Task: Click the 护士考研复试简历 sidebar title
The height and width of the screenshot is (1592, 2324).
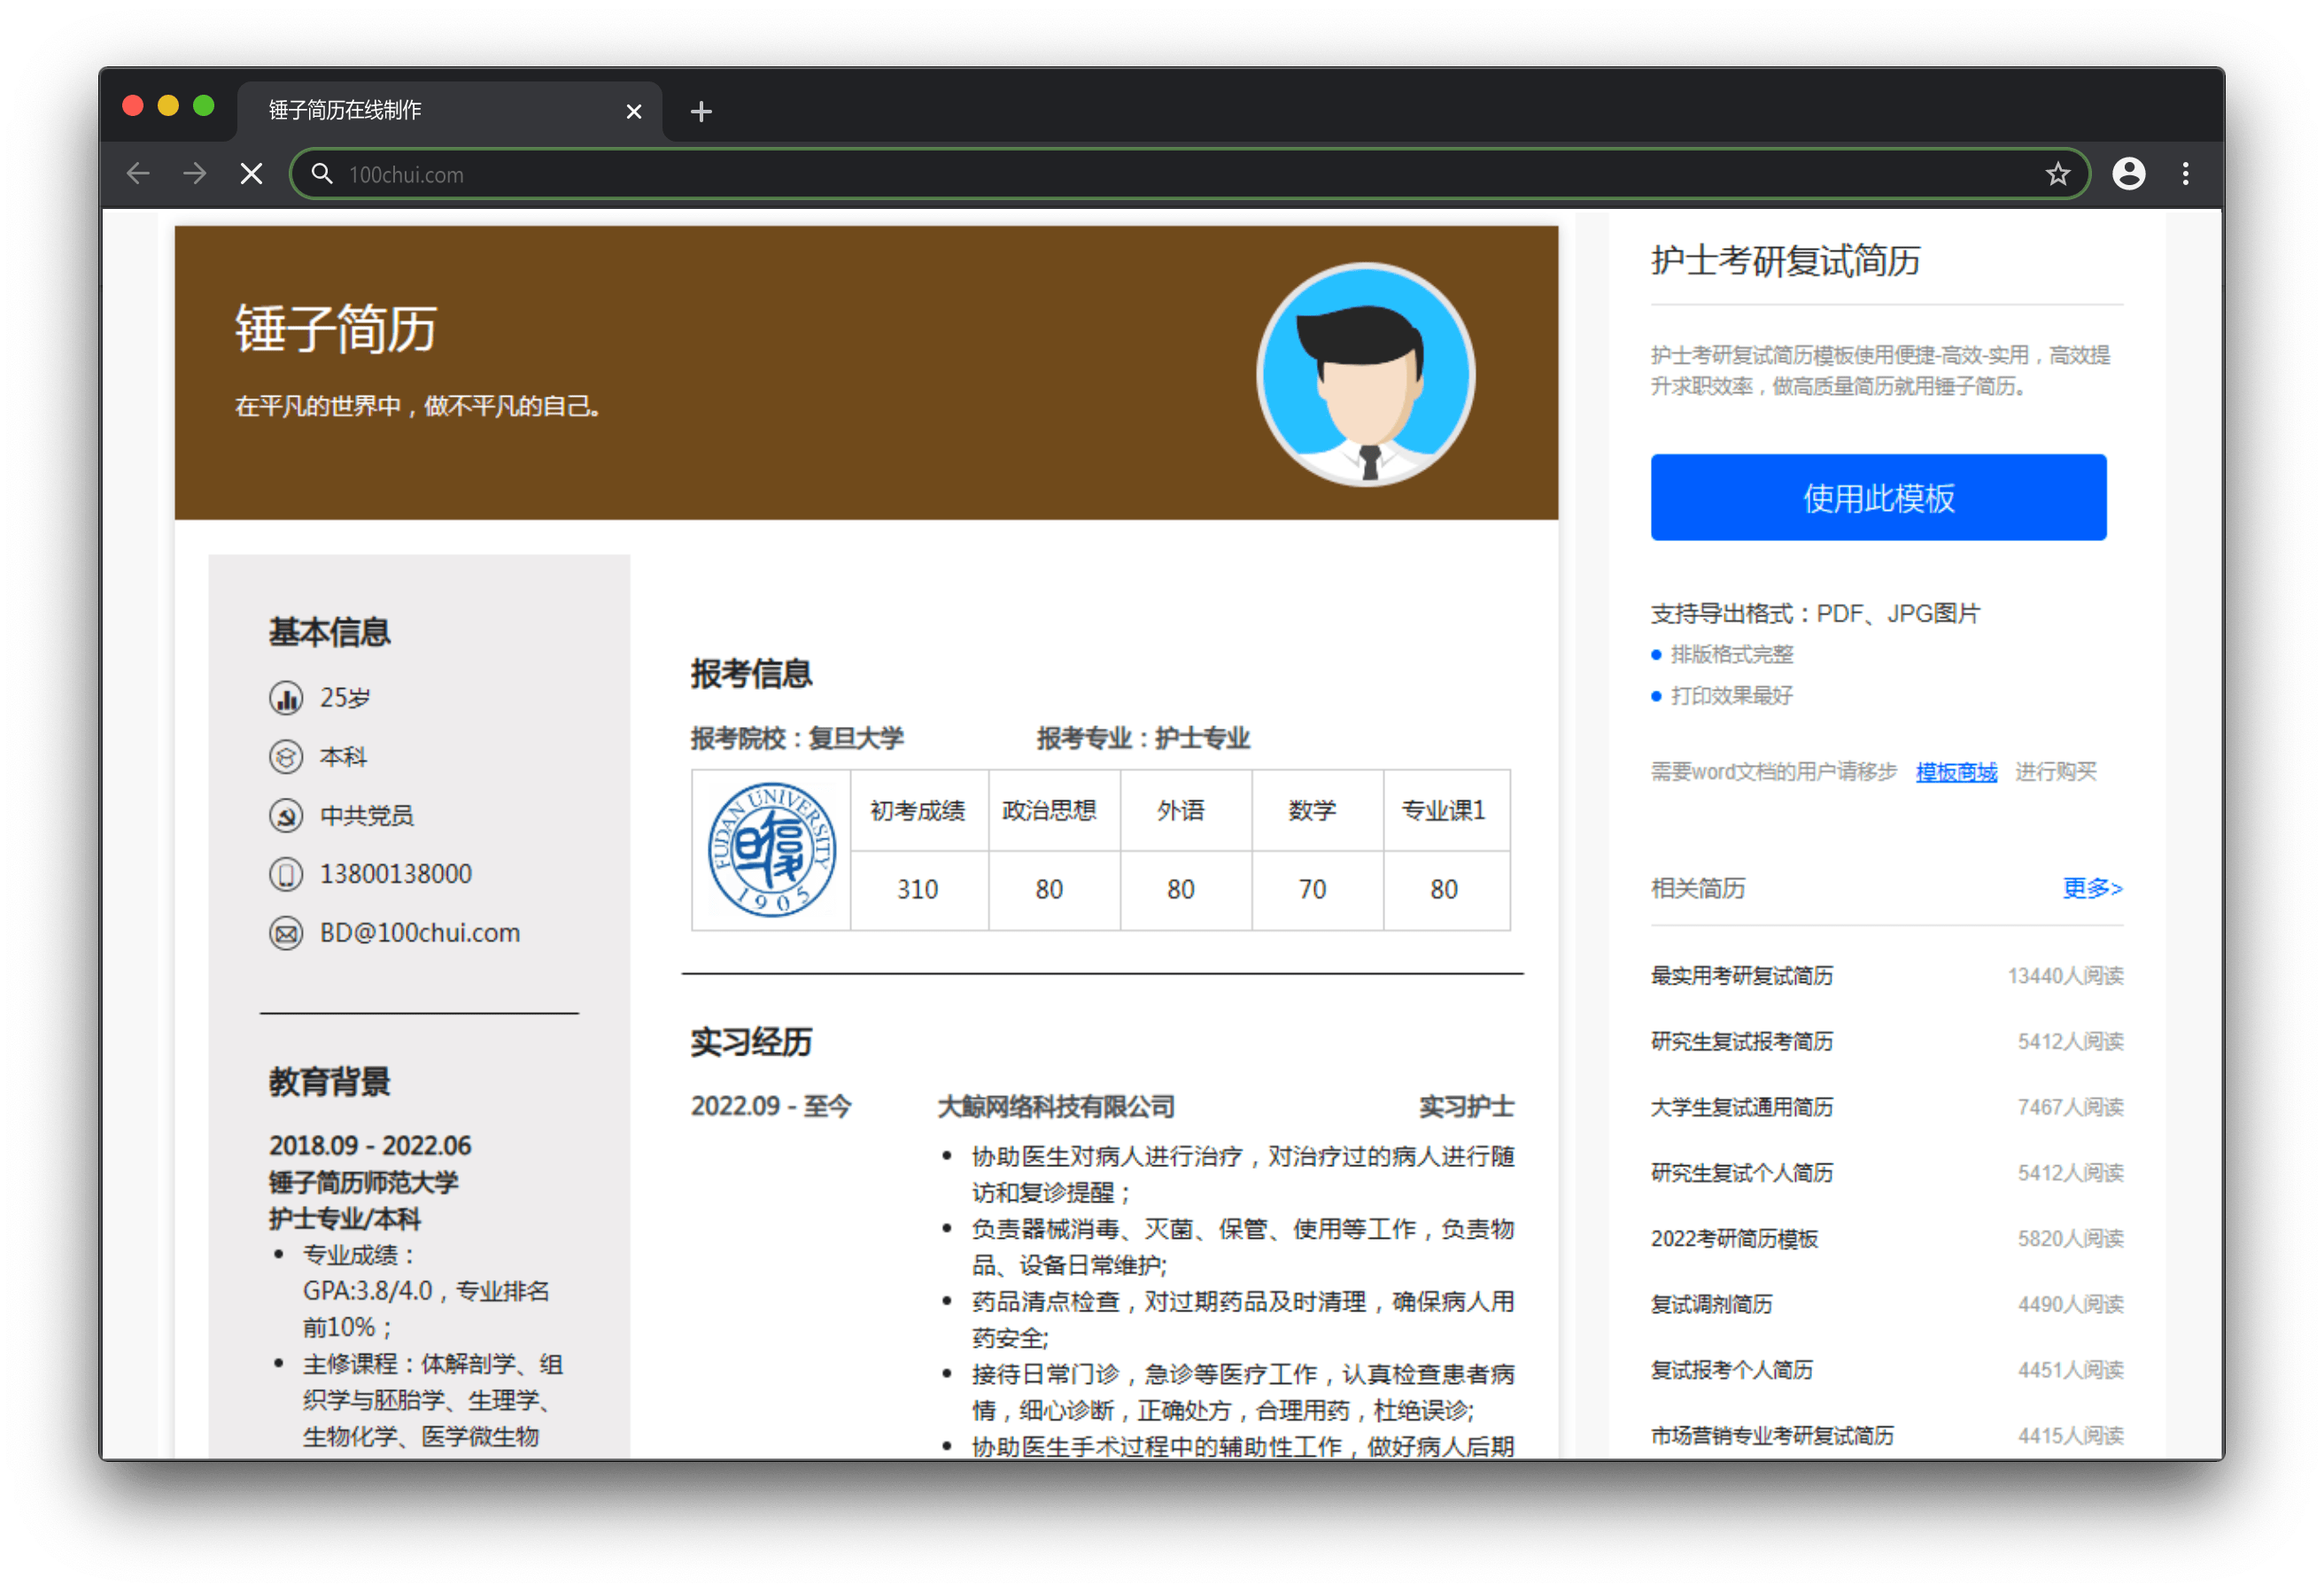Action: [x=1785, y=261]
